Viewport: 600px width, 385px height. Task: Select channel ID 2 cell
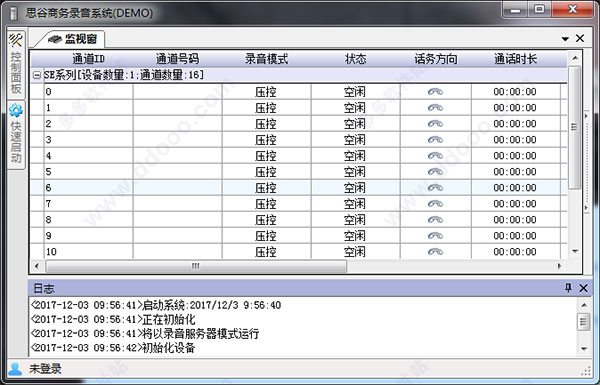click(88, 124)
